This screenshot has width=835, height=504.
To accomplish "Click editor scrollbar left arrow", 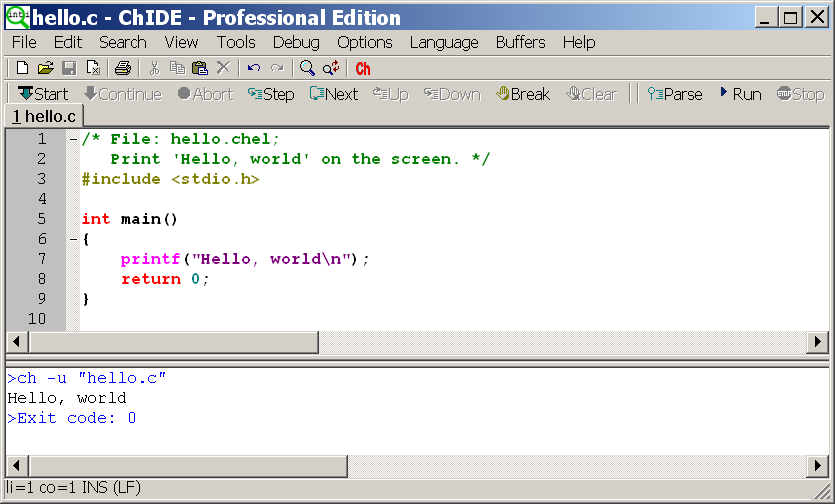I will tap(17, 342).
